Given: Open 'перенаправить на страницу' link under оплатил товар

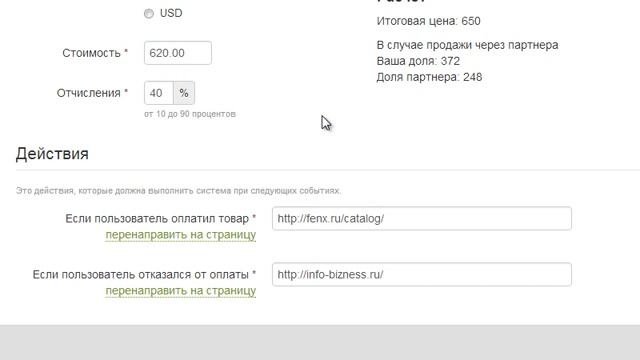Looking at the screenshot, I should pos(181,235).
